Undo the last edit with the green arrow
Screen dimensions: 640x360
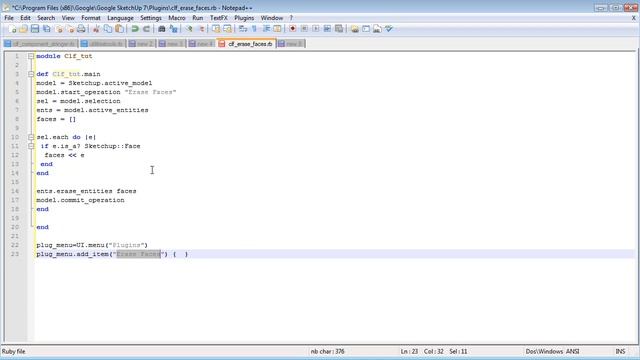pyautogui.click(x=135, y=29)
